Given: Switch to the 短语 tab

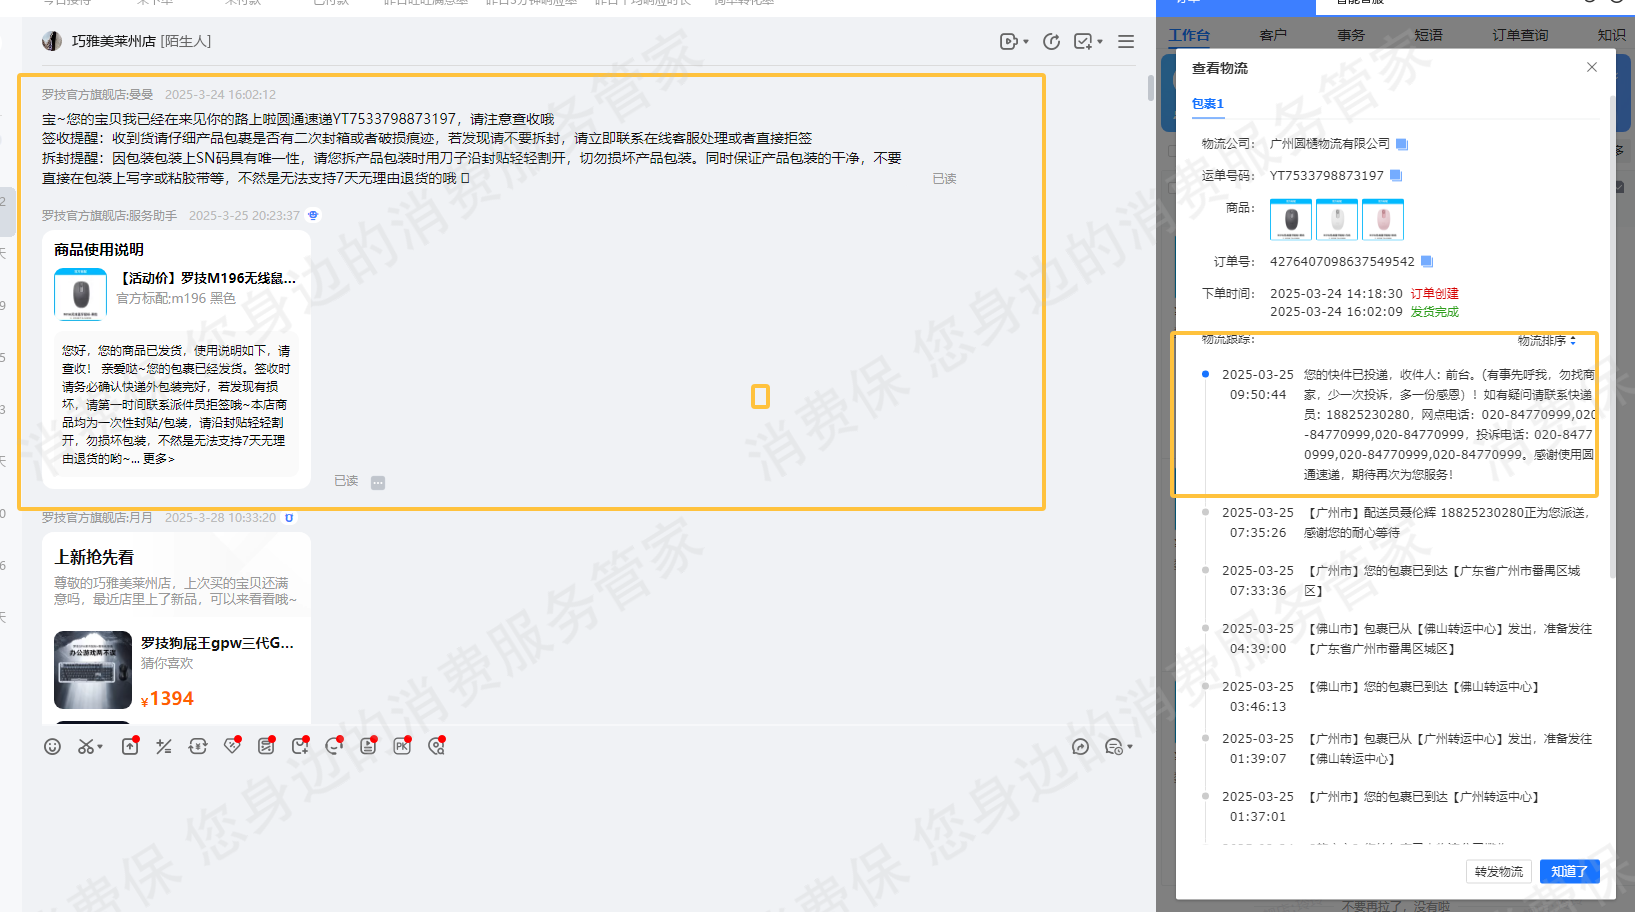Looking at the screenshot, I should pyautogui.click(x=1429, y=35).
